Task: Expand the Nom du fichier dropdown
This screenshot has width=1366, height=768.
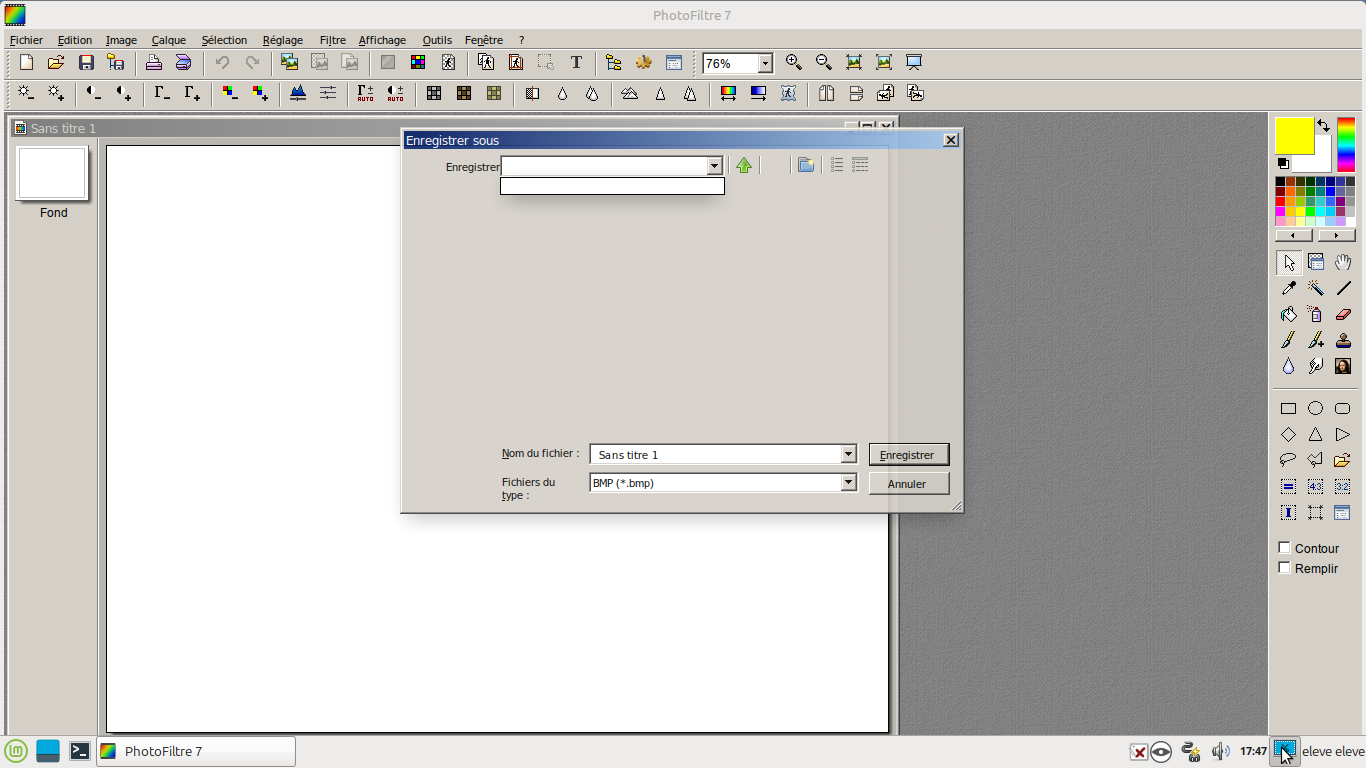Action: 848,454
